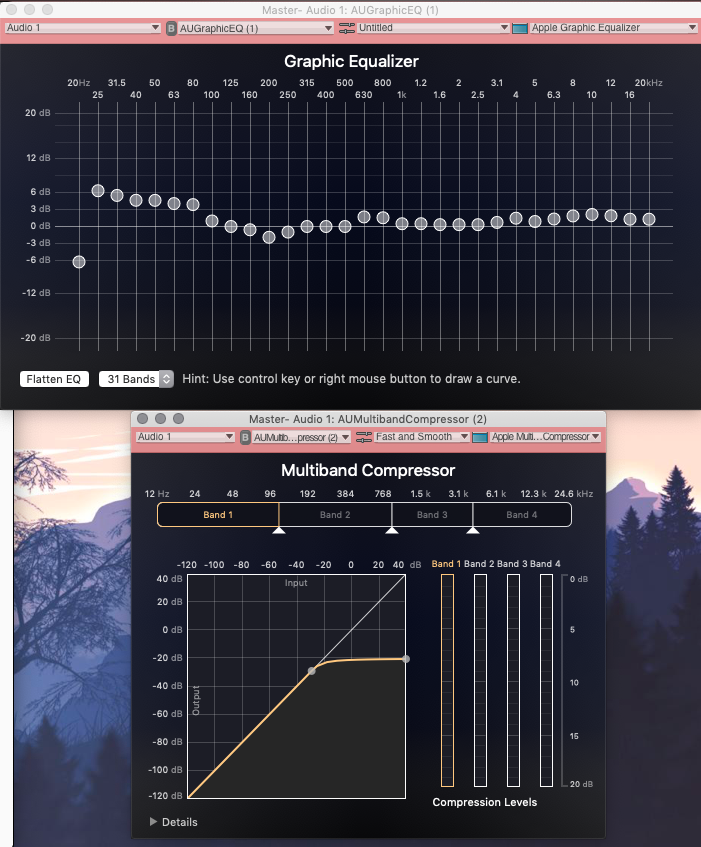Click the 20 Hz equalizer band slider knob
The height and width of the screenshot is (847, 701).
79,262
